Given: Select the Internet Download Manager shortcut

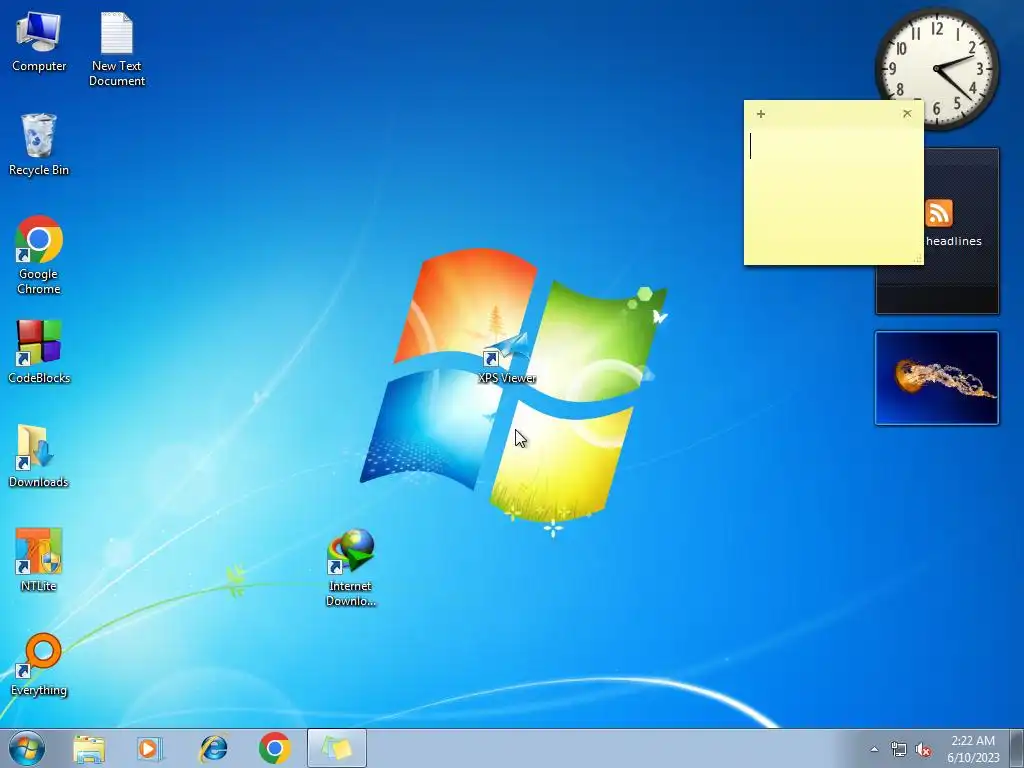Looking at the screenshot, I should [351, 568].
